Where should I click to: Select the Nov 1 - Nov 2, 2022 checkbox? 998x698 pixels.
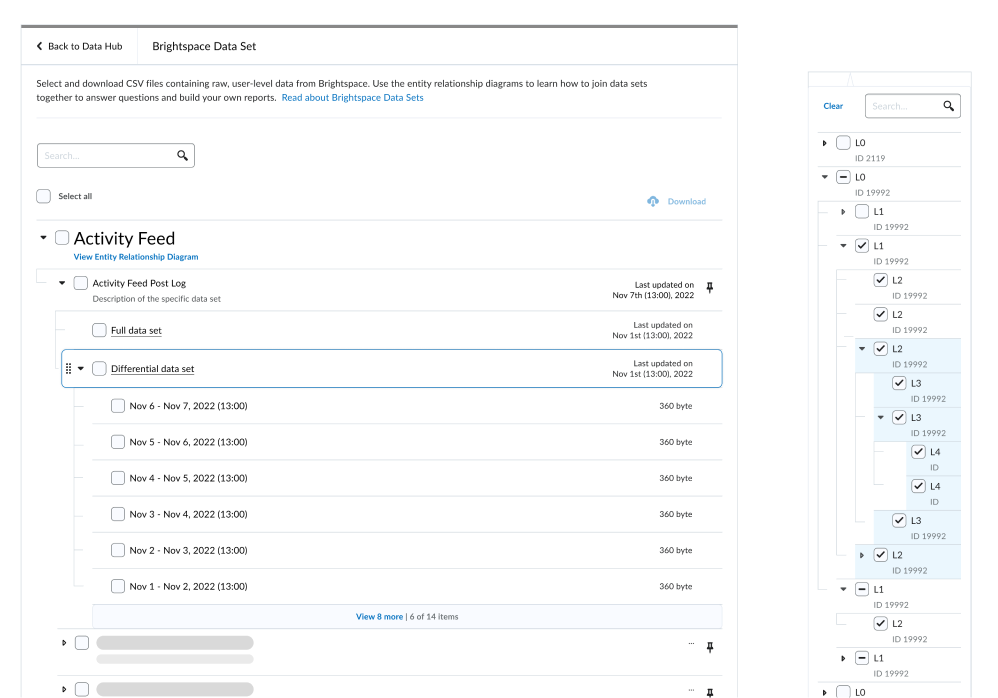118,586
